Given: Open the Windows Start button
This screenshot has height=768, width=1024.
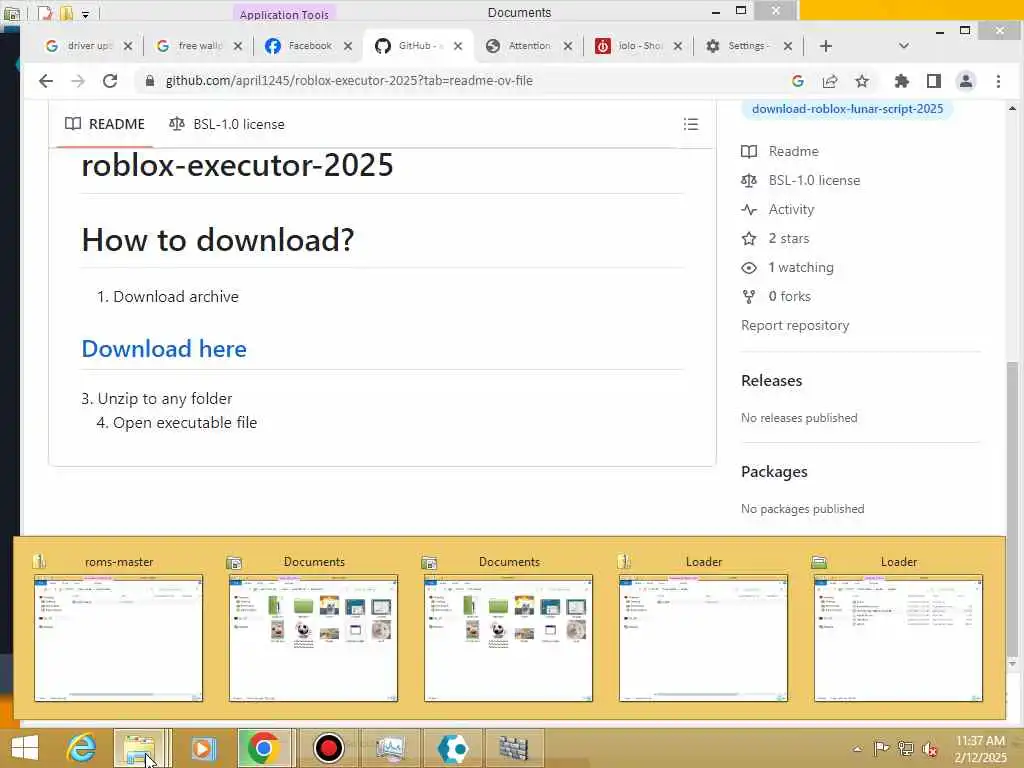Looking at the screenshot, I should coord(25,748).
